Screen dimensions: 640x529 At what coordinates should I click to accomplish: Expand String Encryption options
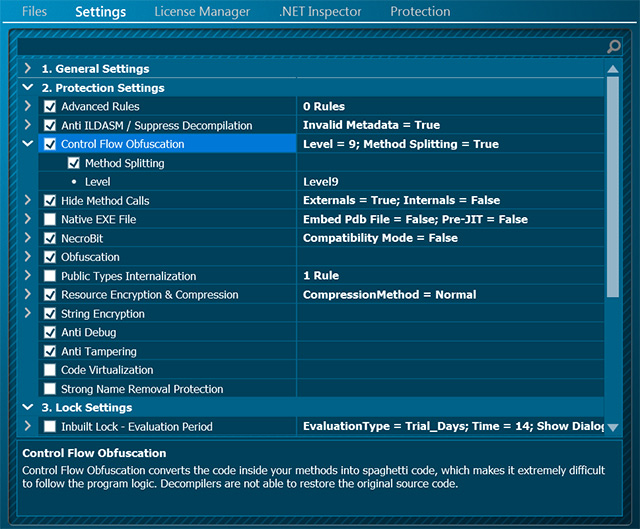28,313
